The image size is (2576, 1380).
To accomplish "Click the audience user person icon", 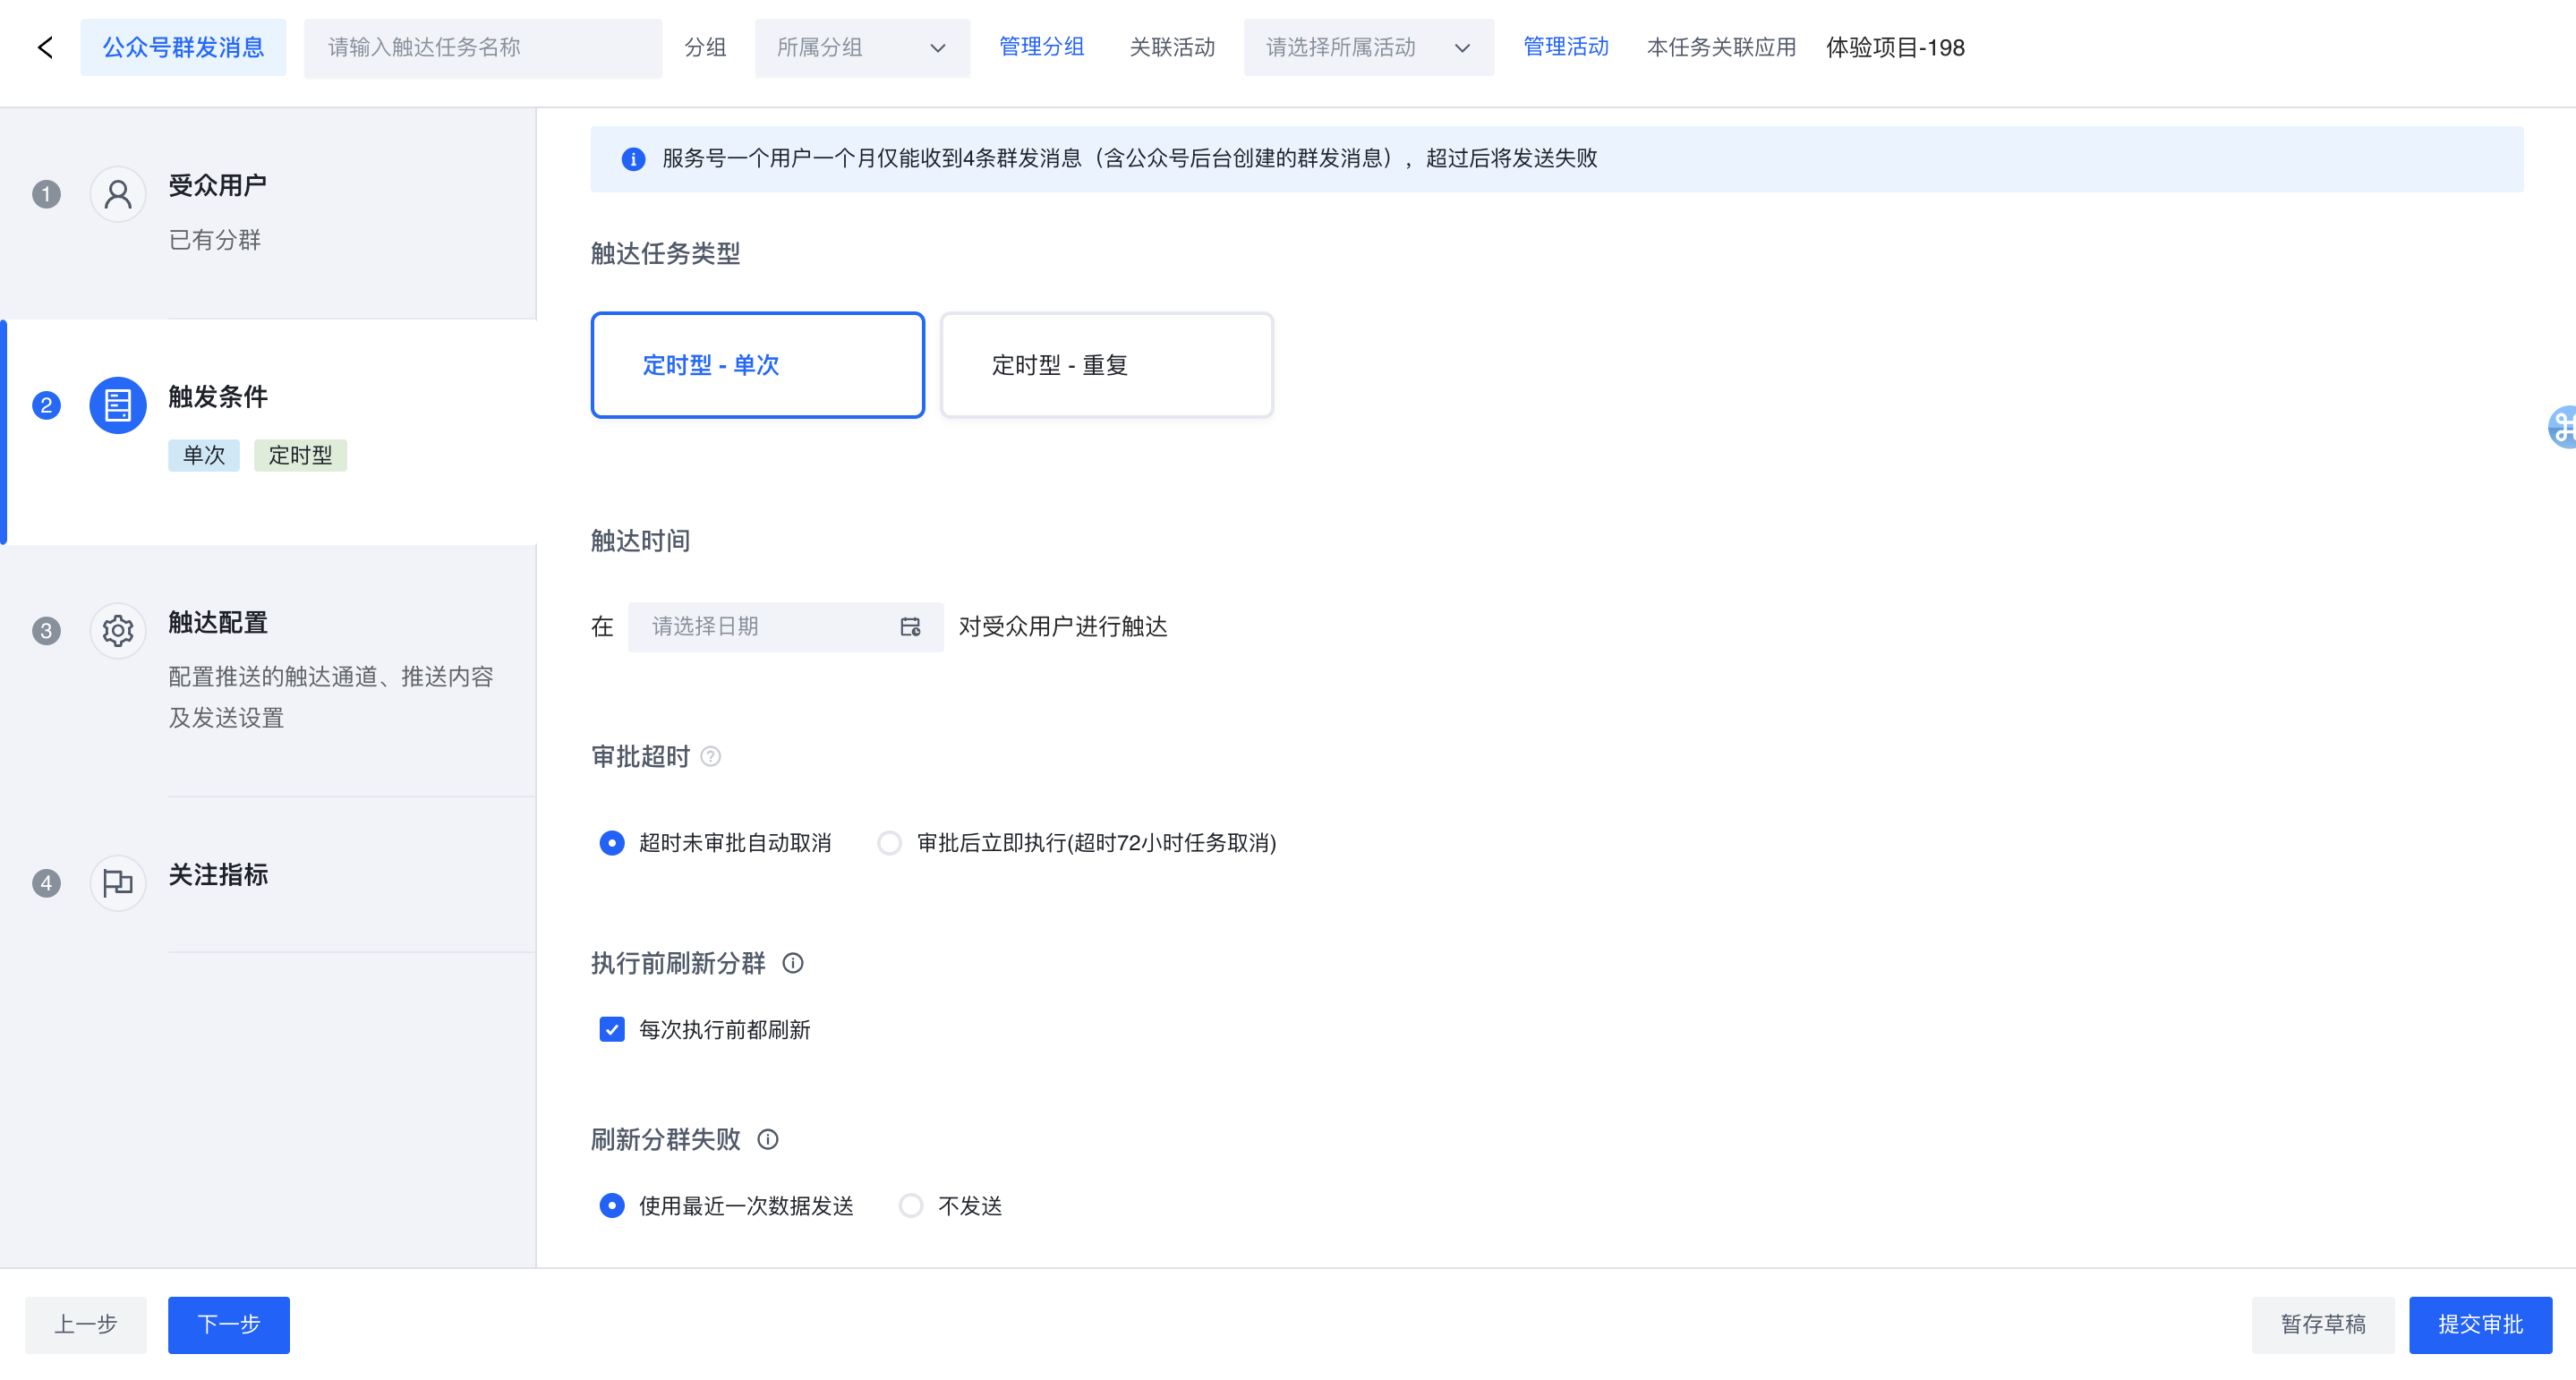I will 117,194.
